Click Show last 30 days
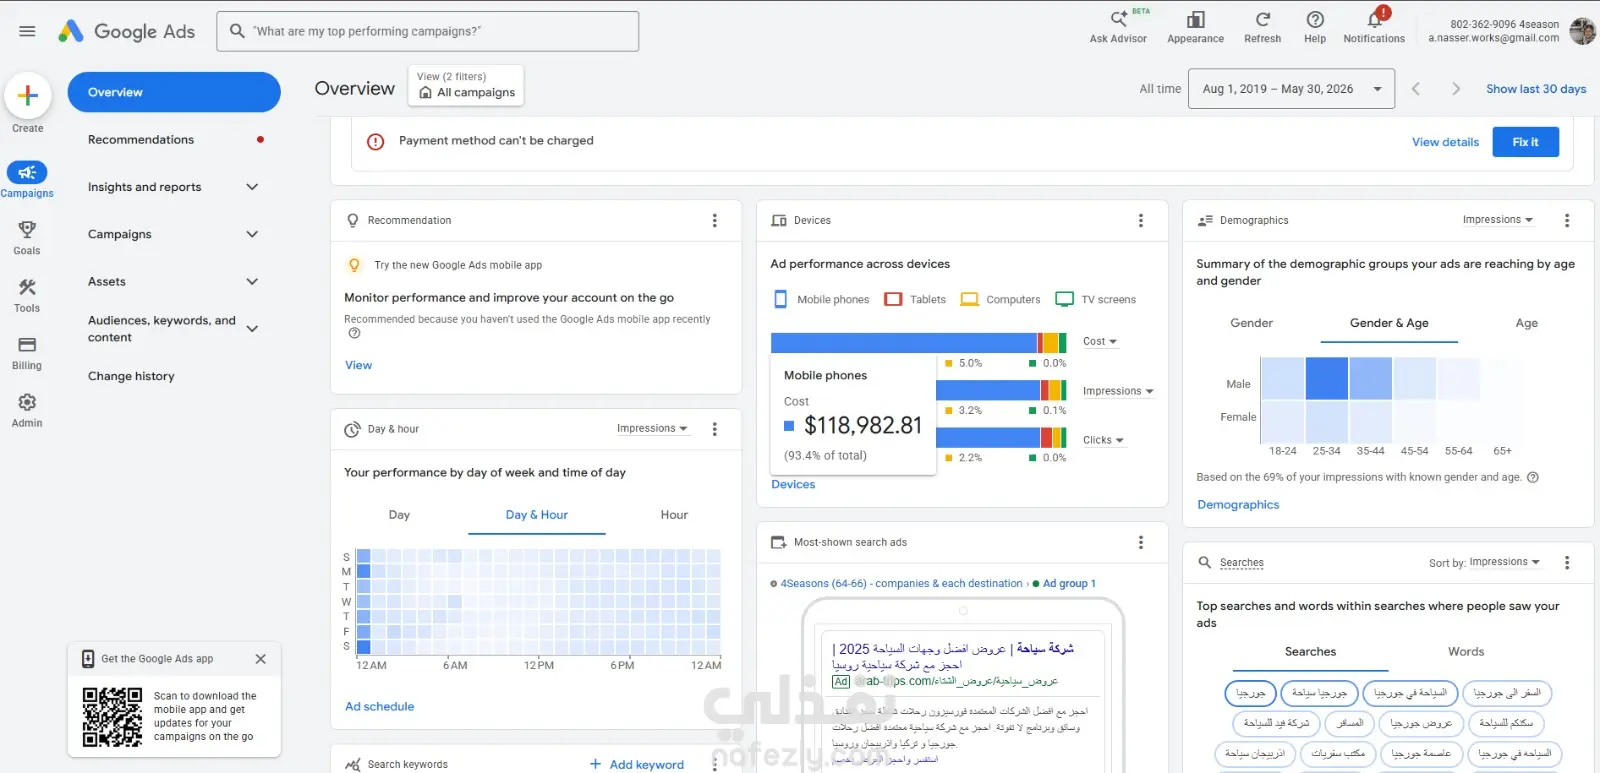The height and width of the screenshot is (773, 1600). coord(1536,89)
